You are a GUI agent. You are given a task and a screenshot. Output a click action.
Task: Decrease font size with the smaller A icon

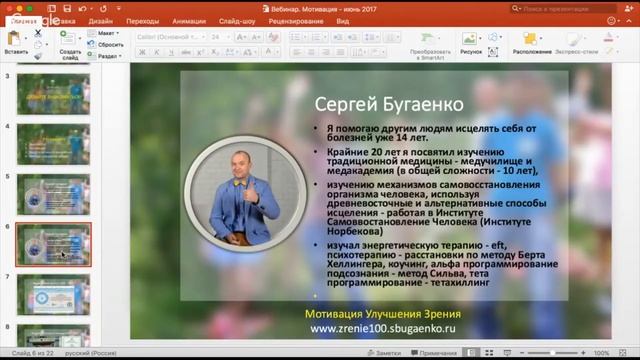click(256, 38)
